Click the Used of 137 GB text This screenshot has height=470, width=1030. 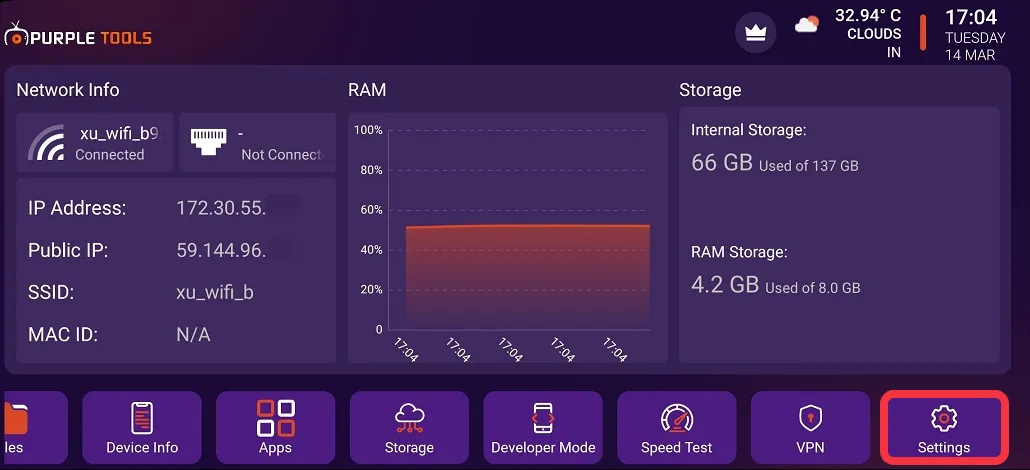click(809, 166)
